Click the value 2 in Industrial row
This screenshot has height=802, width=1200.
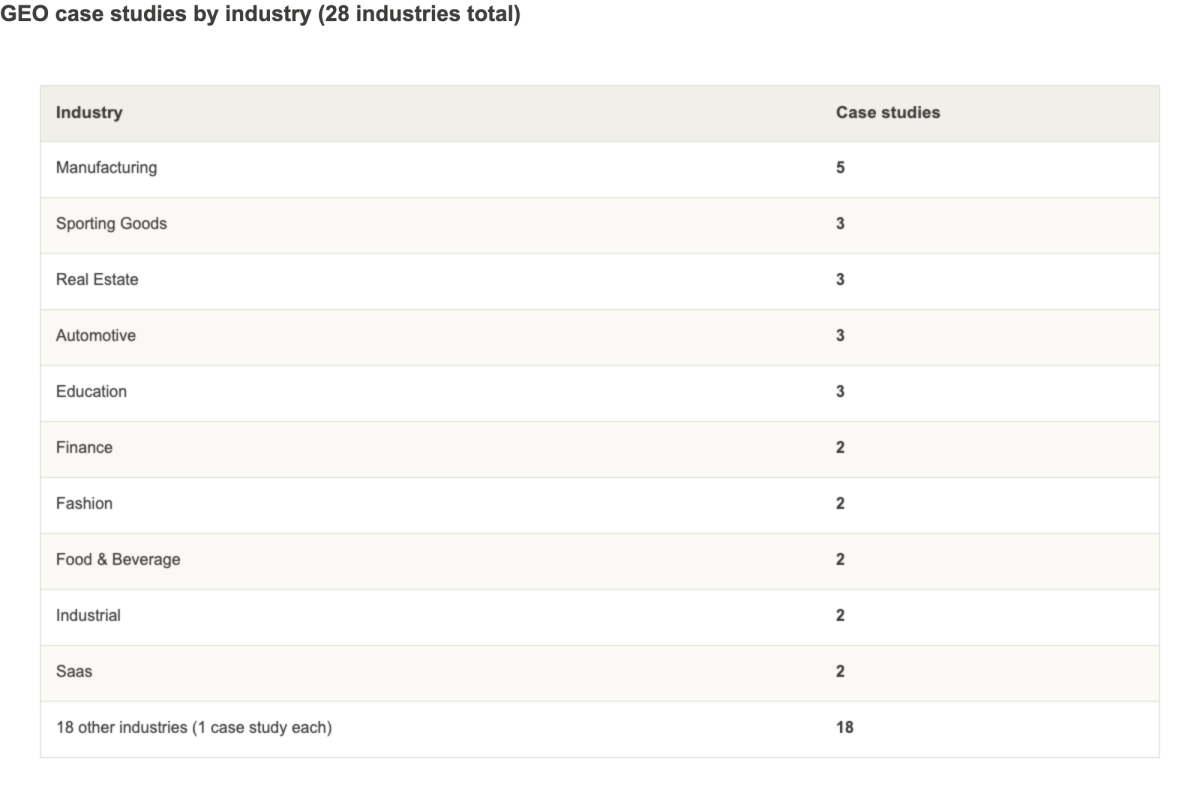tap(840, 616)
